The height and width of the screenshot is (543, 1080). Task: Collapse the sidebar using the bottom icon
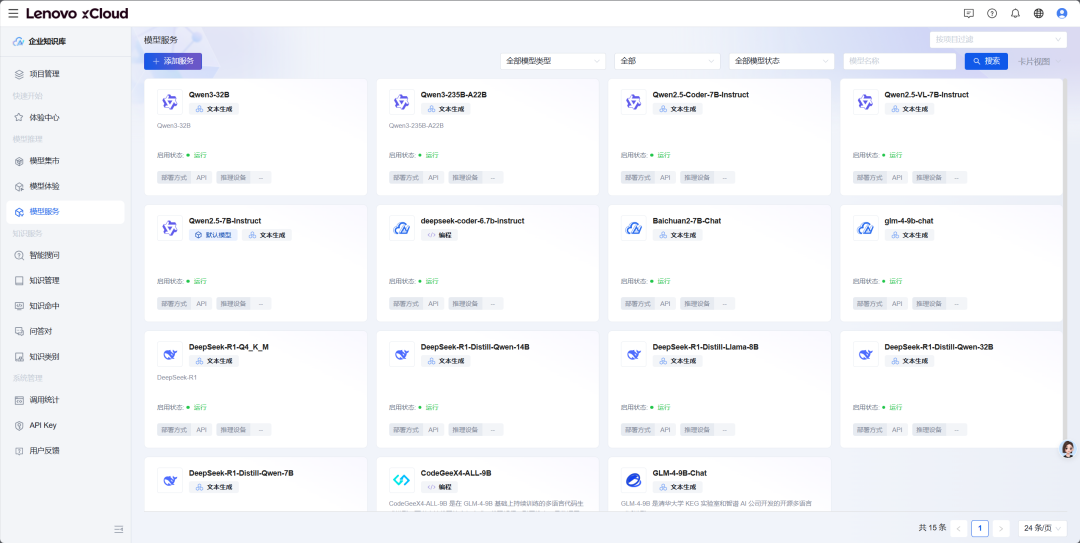[118, 529]
